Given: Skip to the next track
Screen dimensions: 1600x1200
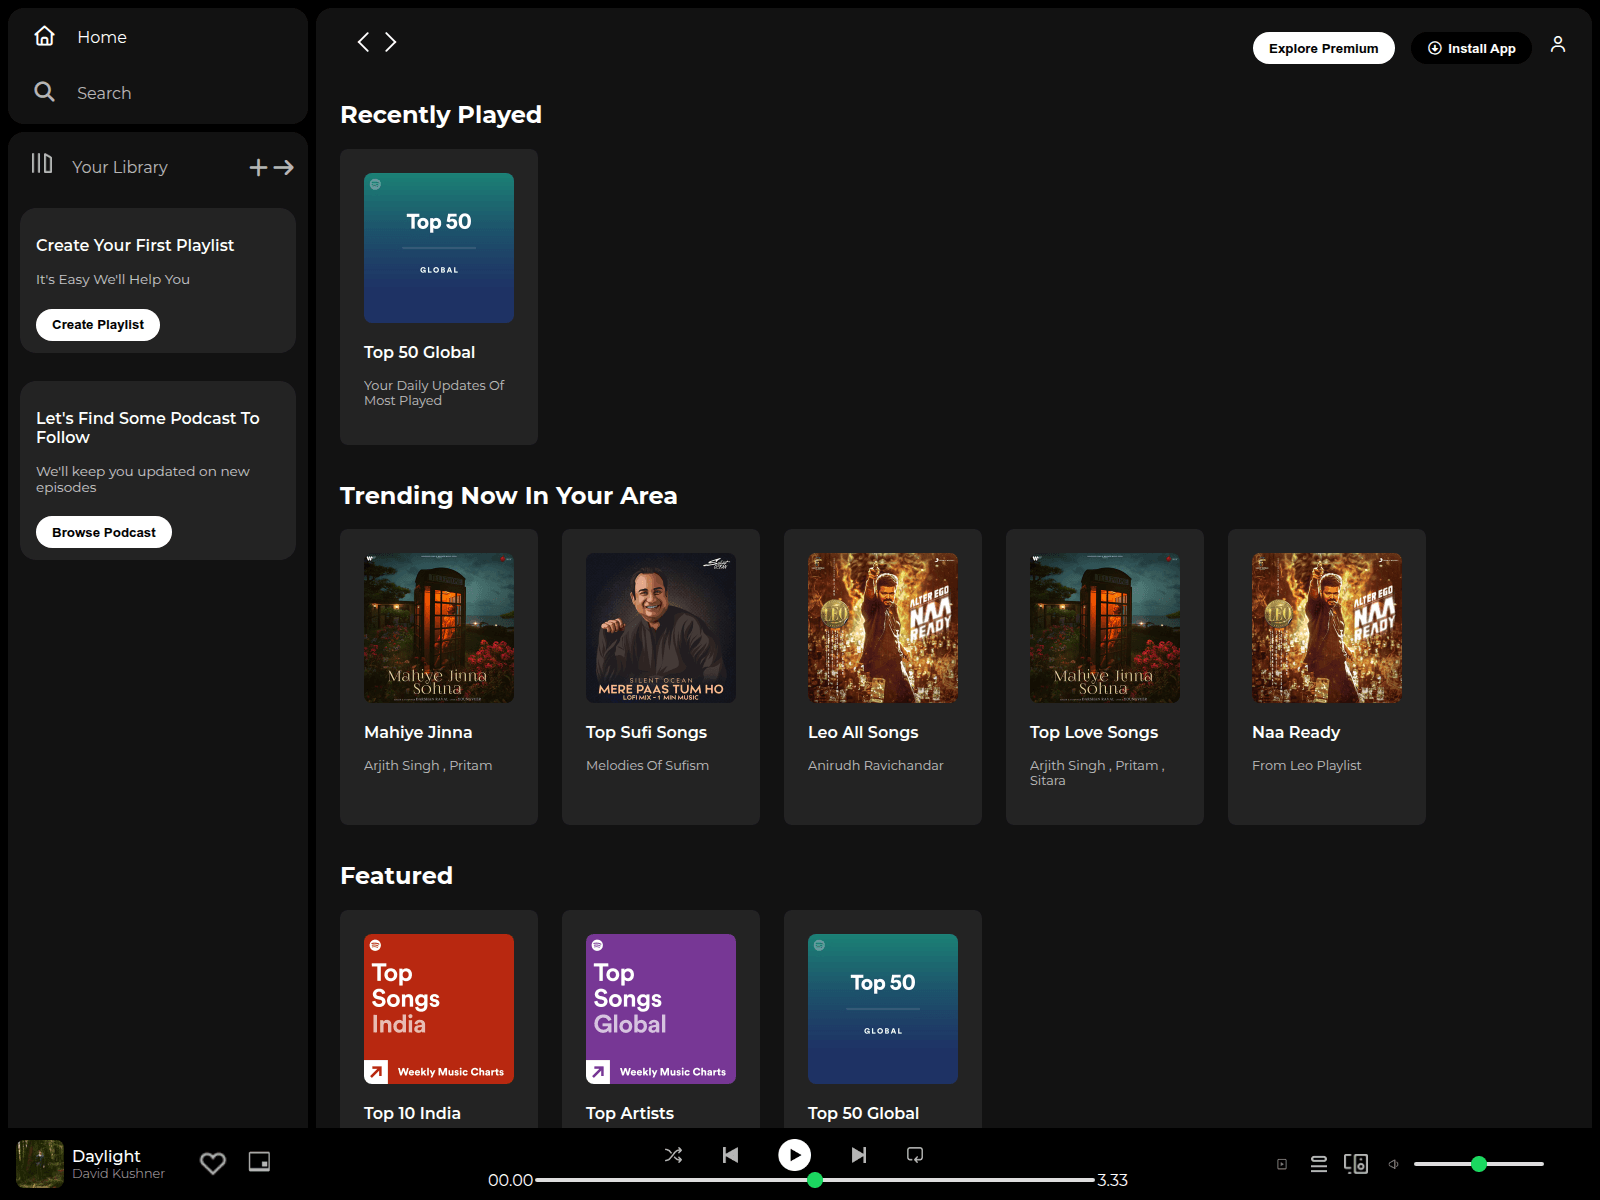Looking at the screenshot, I should click(859, 1155).
